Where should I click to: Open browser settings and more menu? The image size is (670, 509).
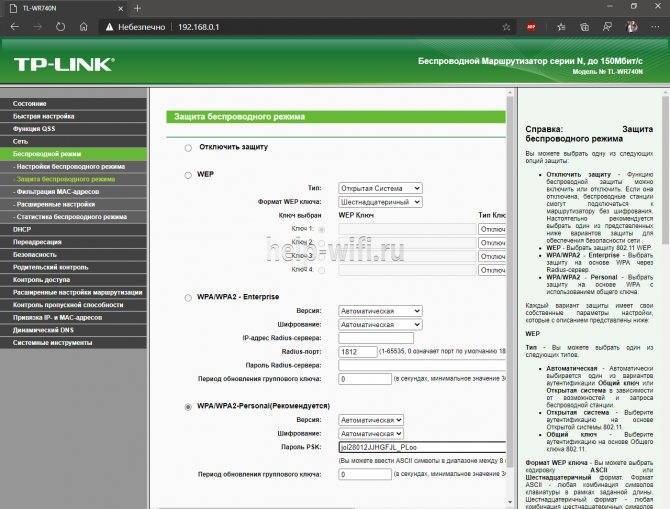pos(655,27)
